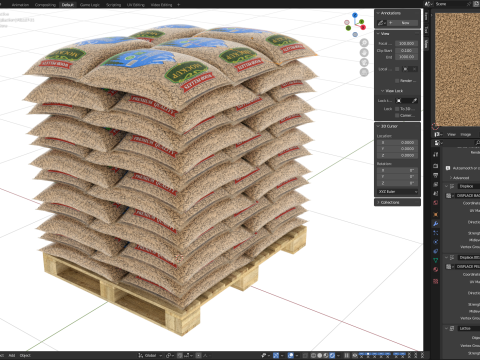Click the Focal Length value field

[406, 44]
